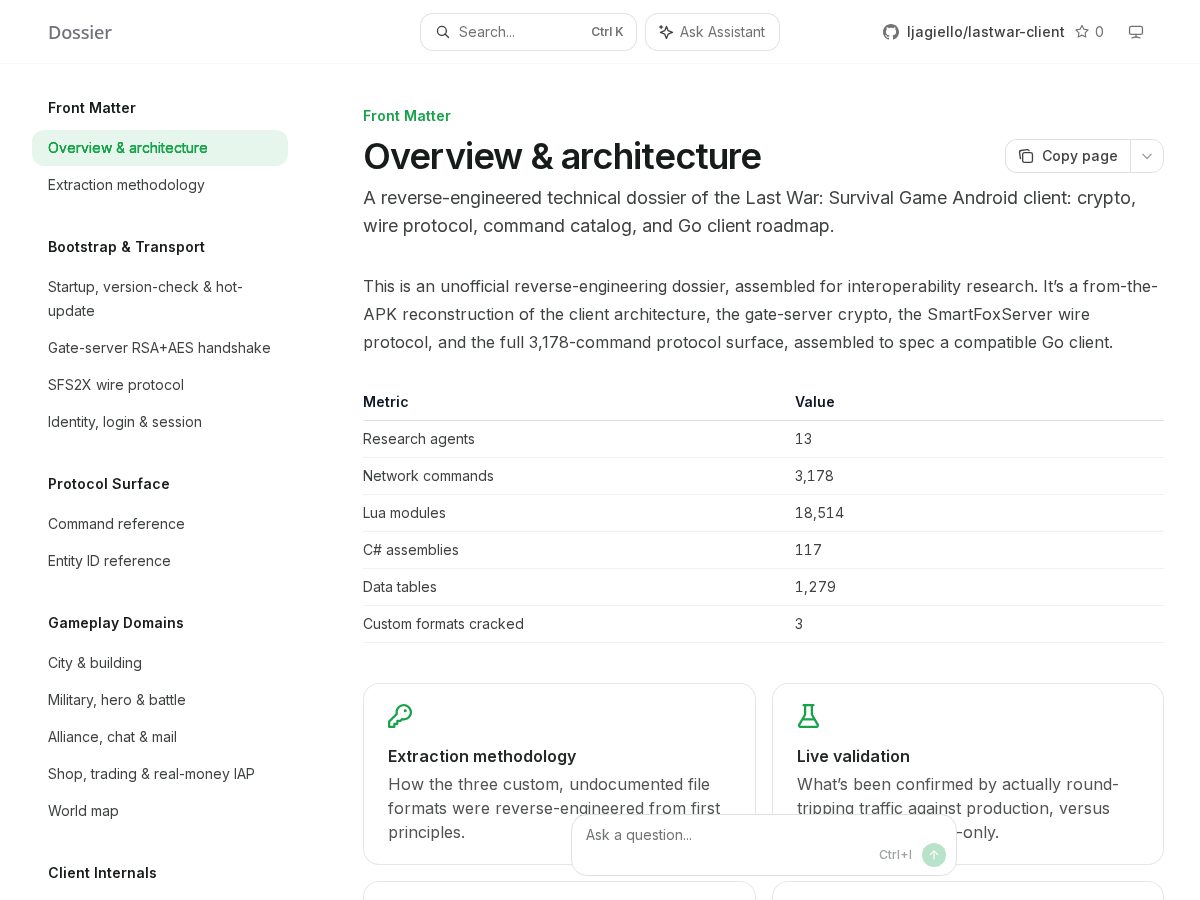Click the Copy page button

pyautogui.click(x=1068, y=156)
